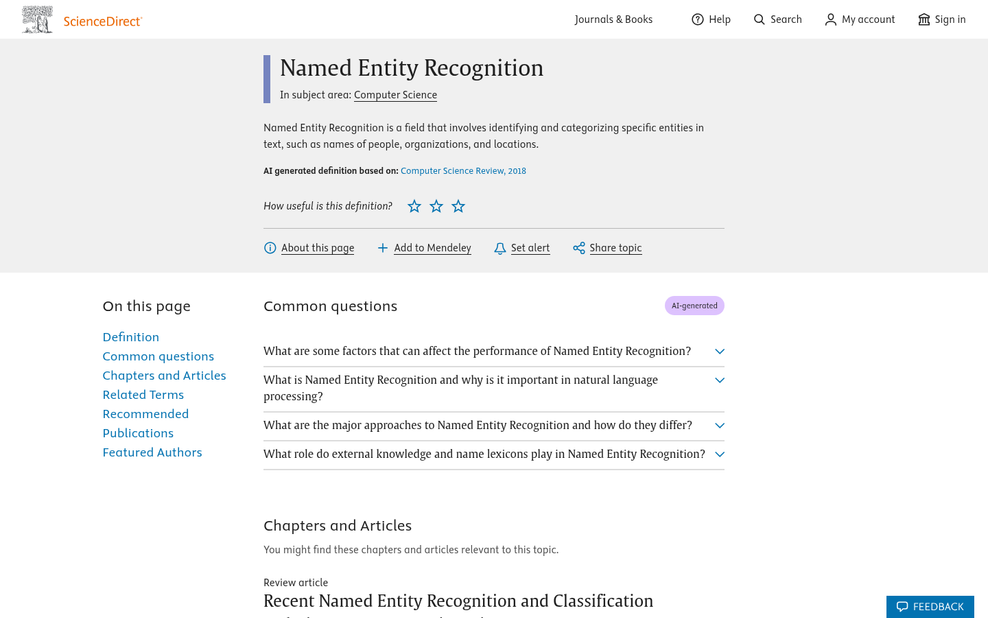Rate the definition with the second star
This screenshot has height=618, width=988.
click(436, 206)
